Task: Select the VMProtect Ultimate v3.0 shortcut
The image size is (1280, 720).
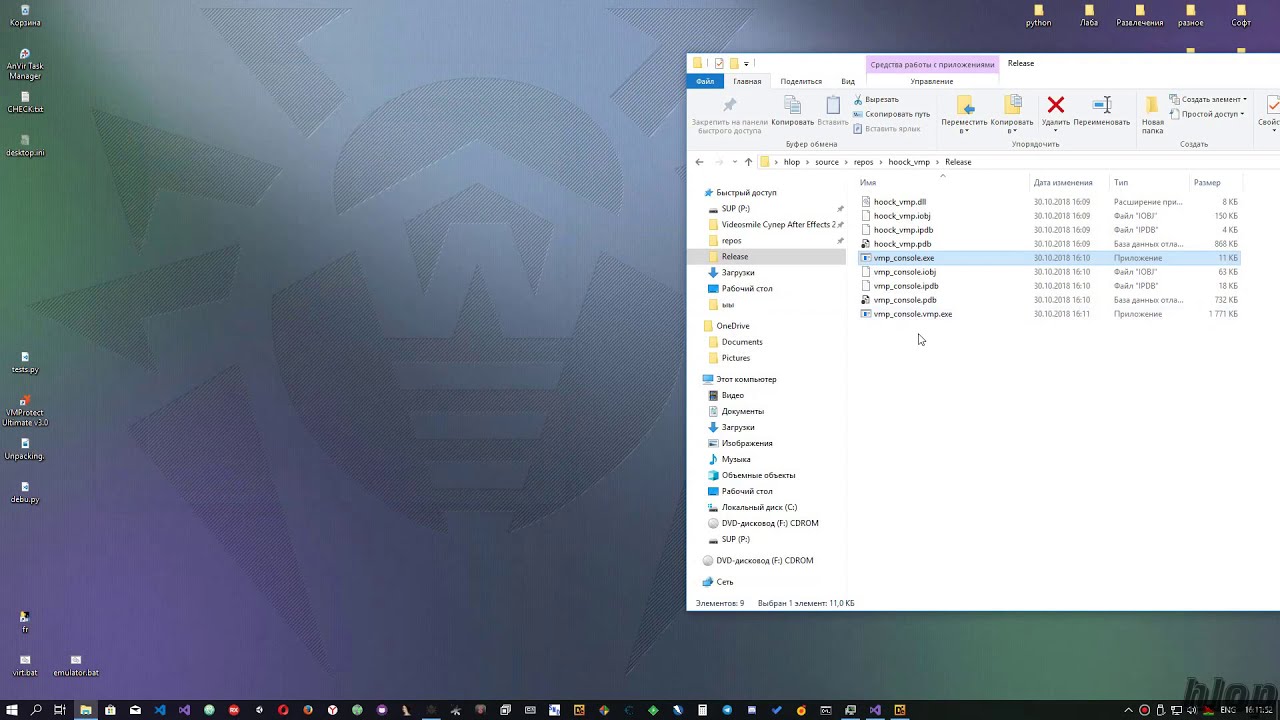Action: pos(25,411)
